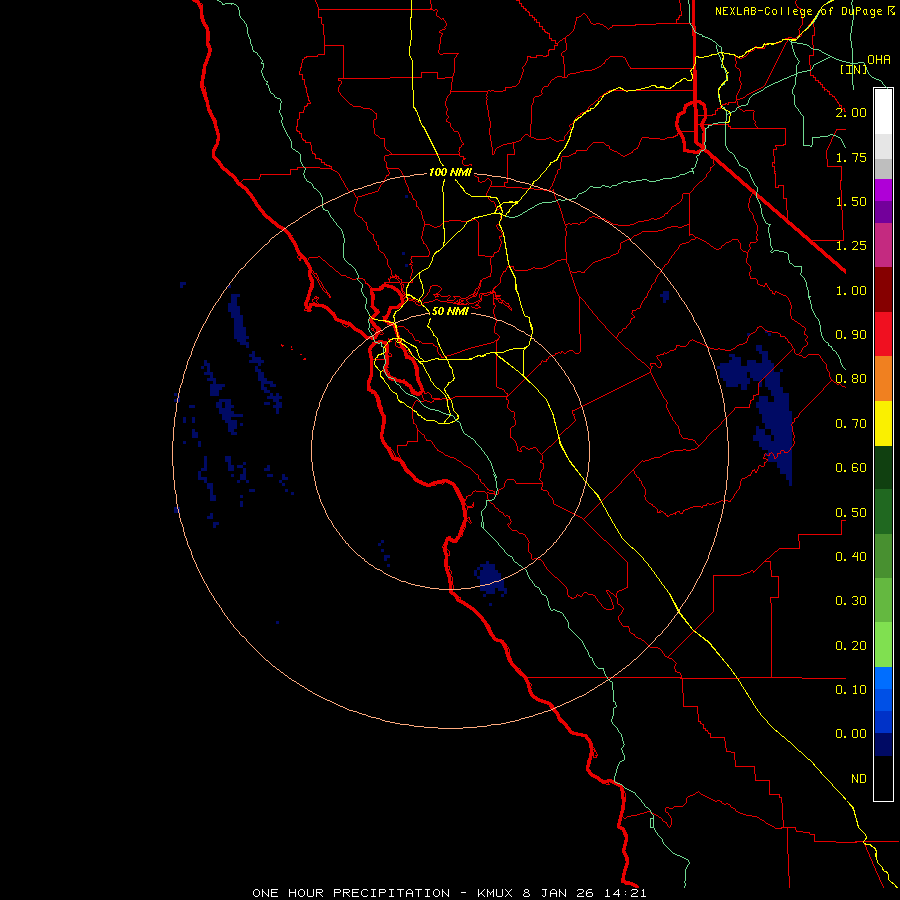Image resolution: width=900 pixels, height=900 pixels.
Task: Click the 1.75 legend value
Action: click(851, 157)
